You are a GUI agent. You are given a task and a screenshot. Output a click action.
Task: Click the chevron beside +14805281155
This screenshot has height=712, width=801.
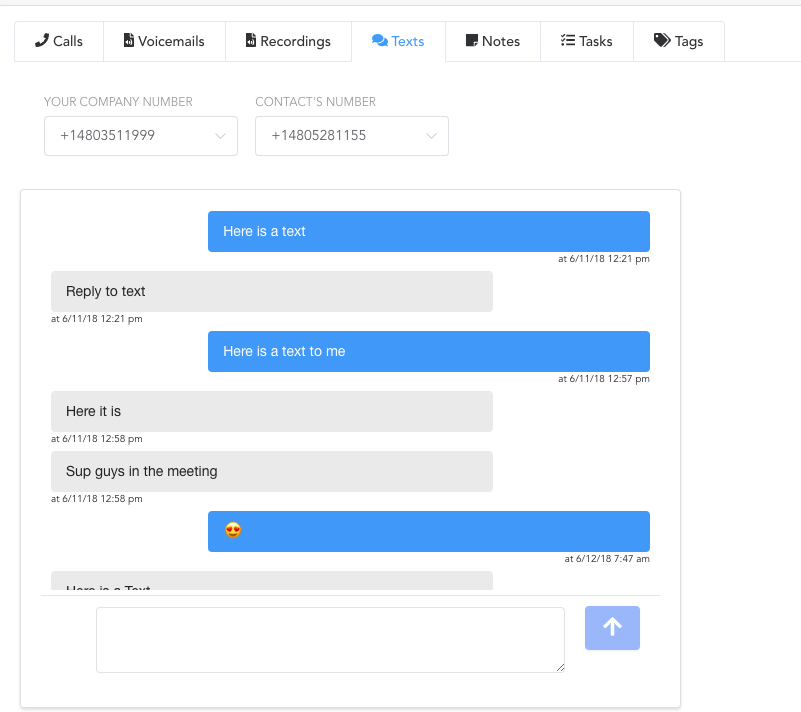pyautogui.click(x=432, y=136)
